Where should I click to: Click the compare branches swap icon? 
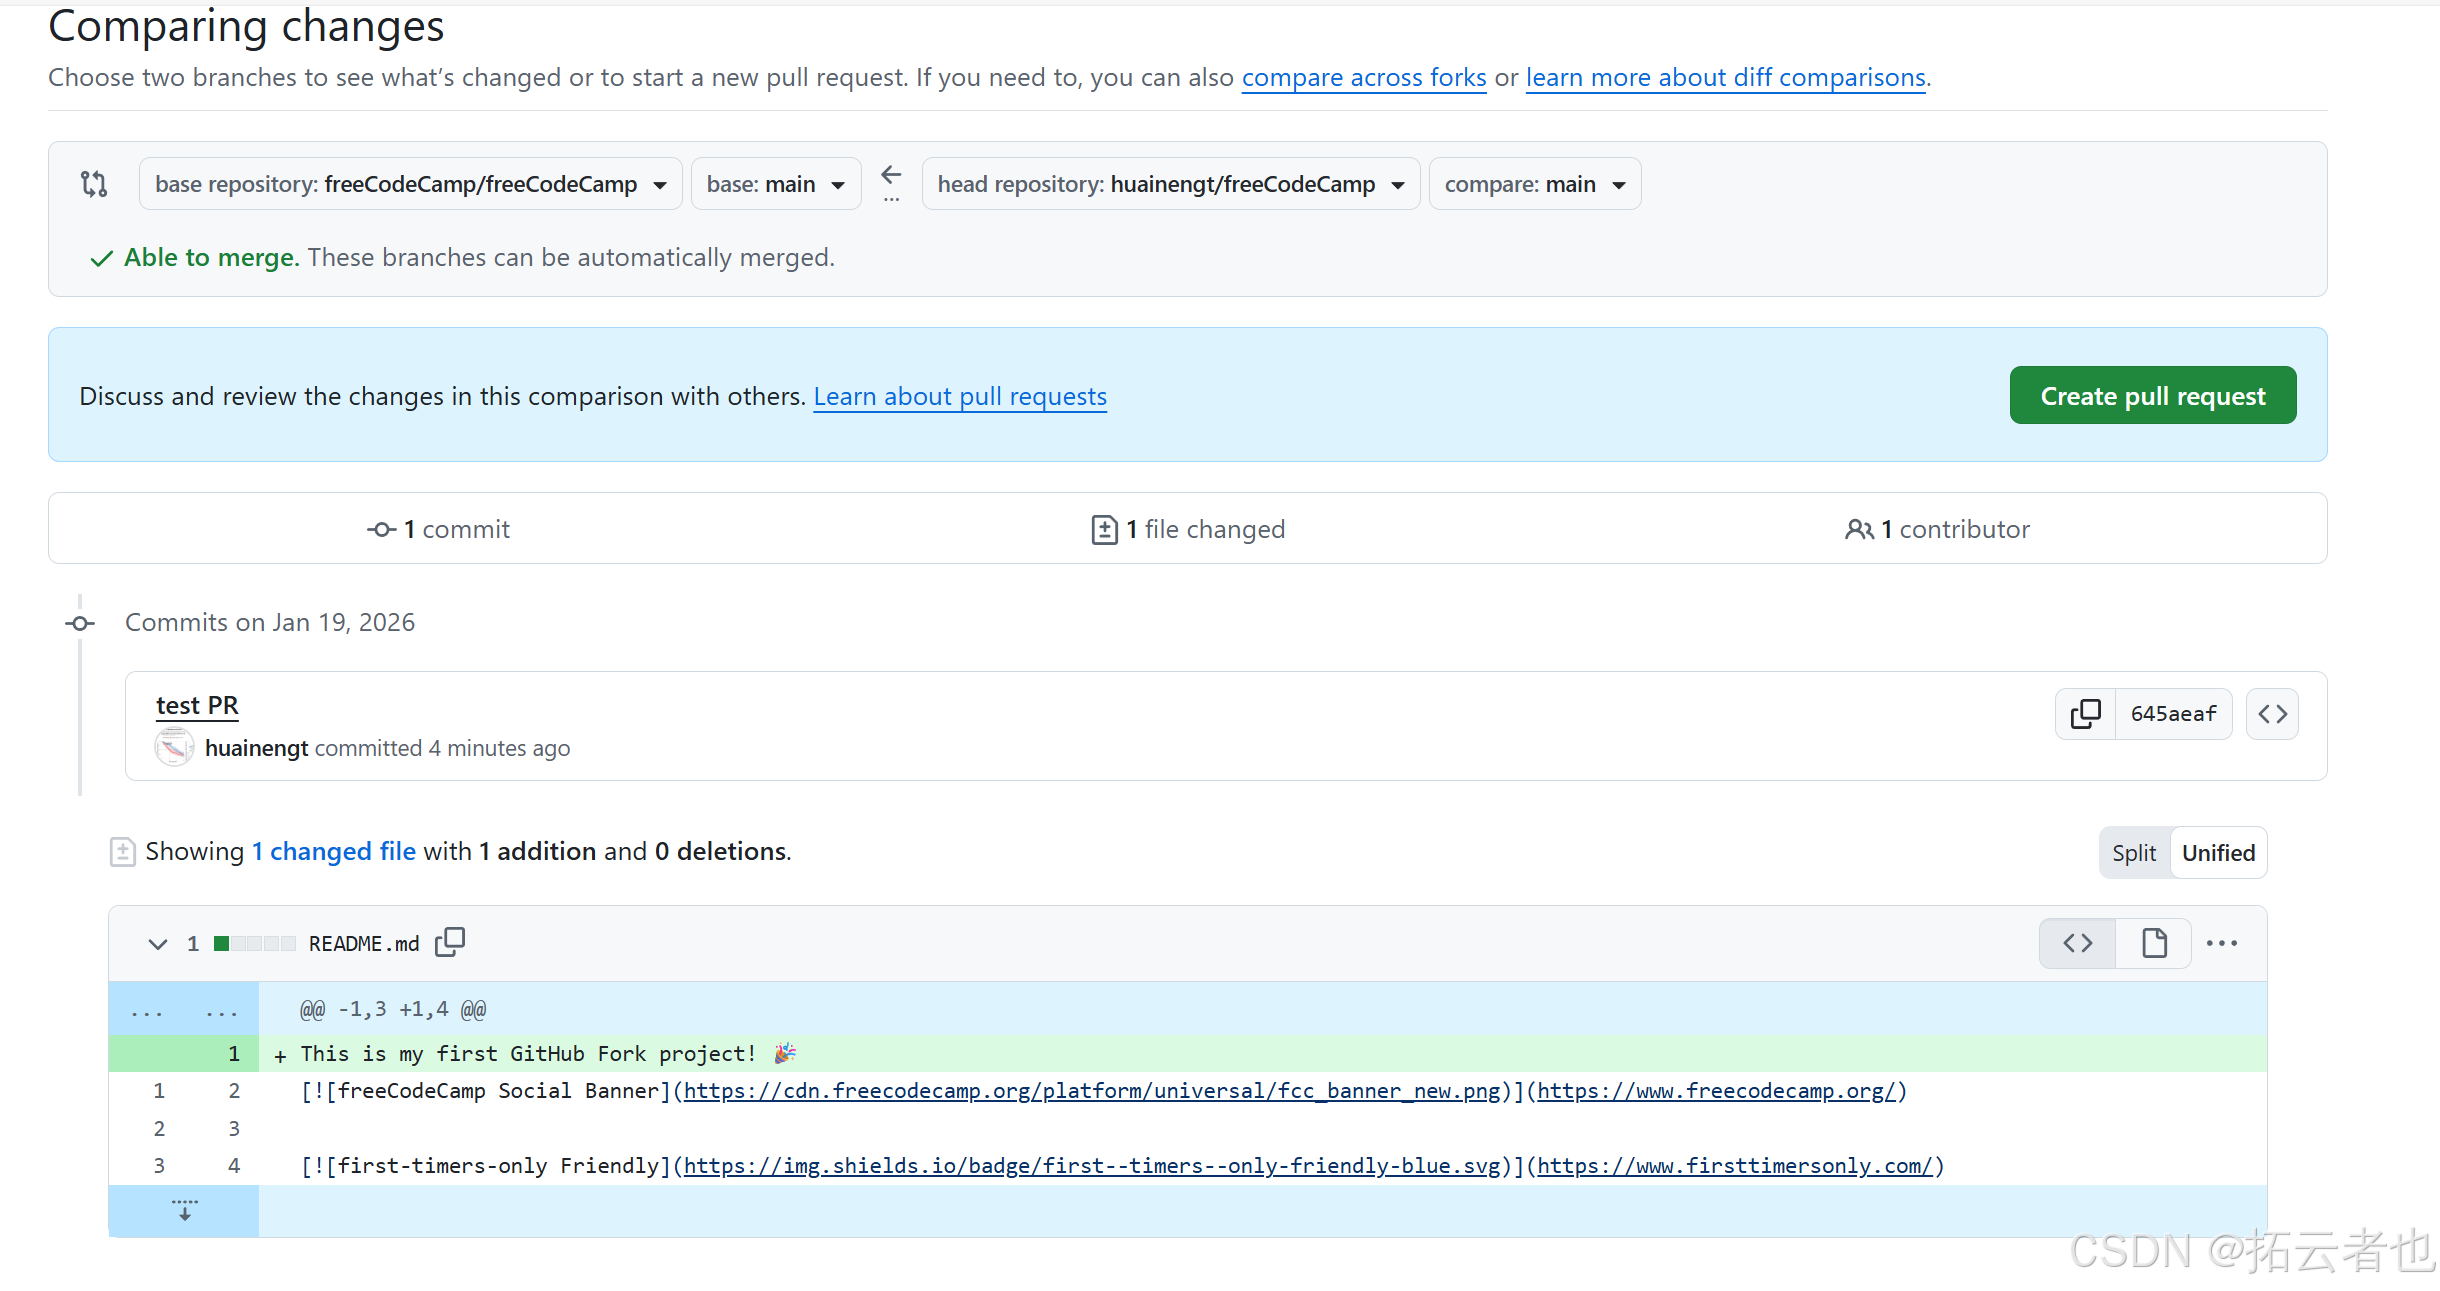click(94, 184)
